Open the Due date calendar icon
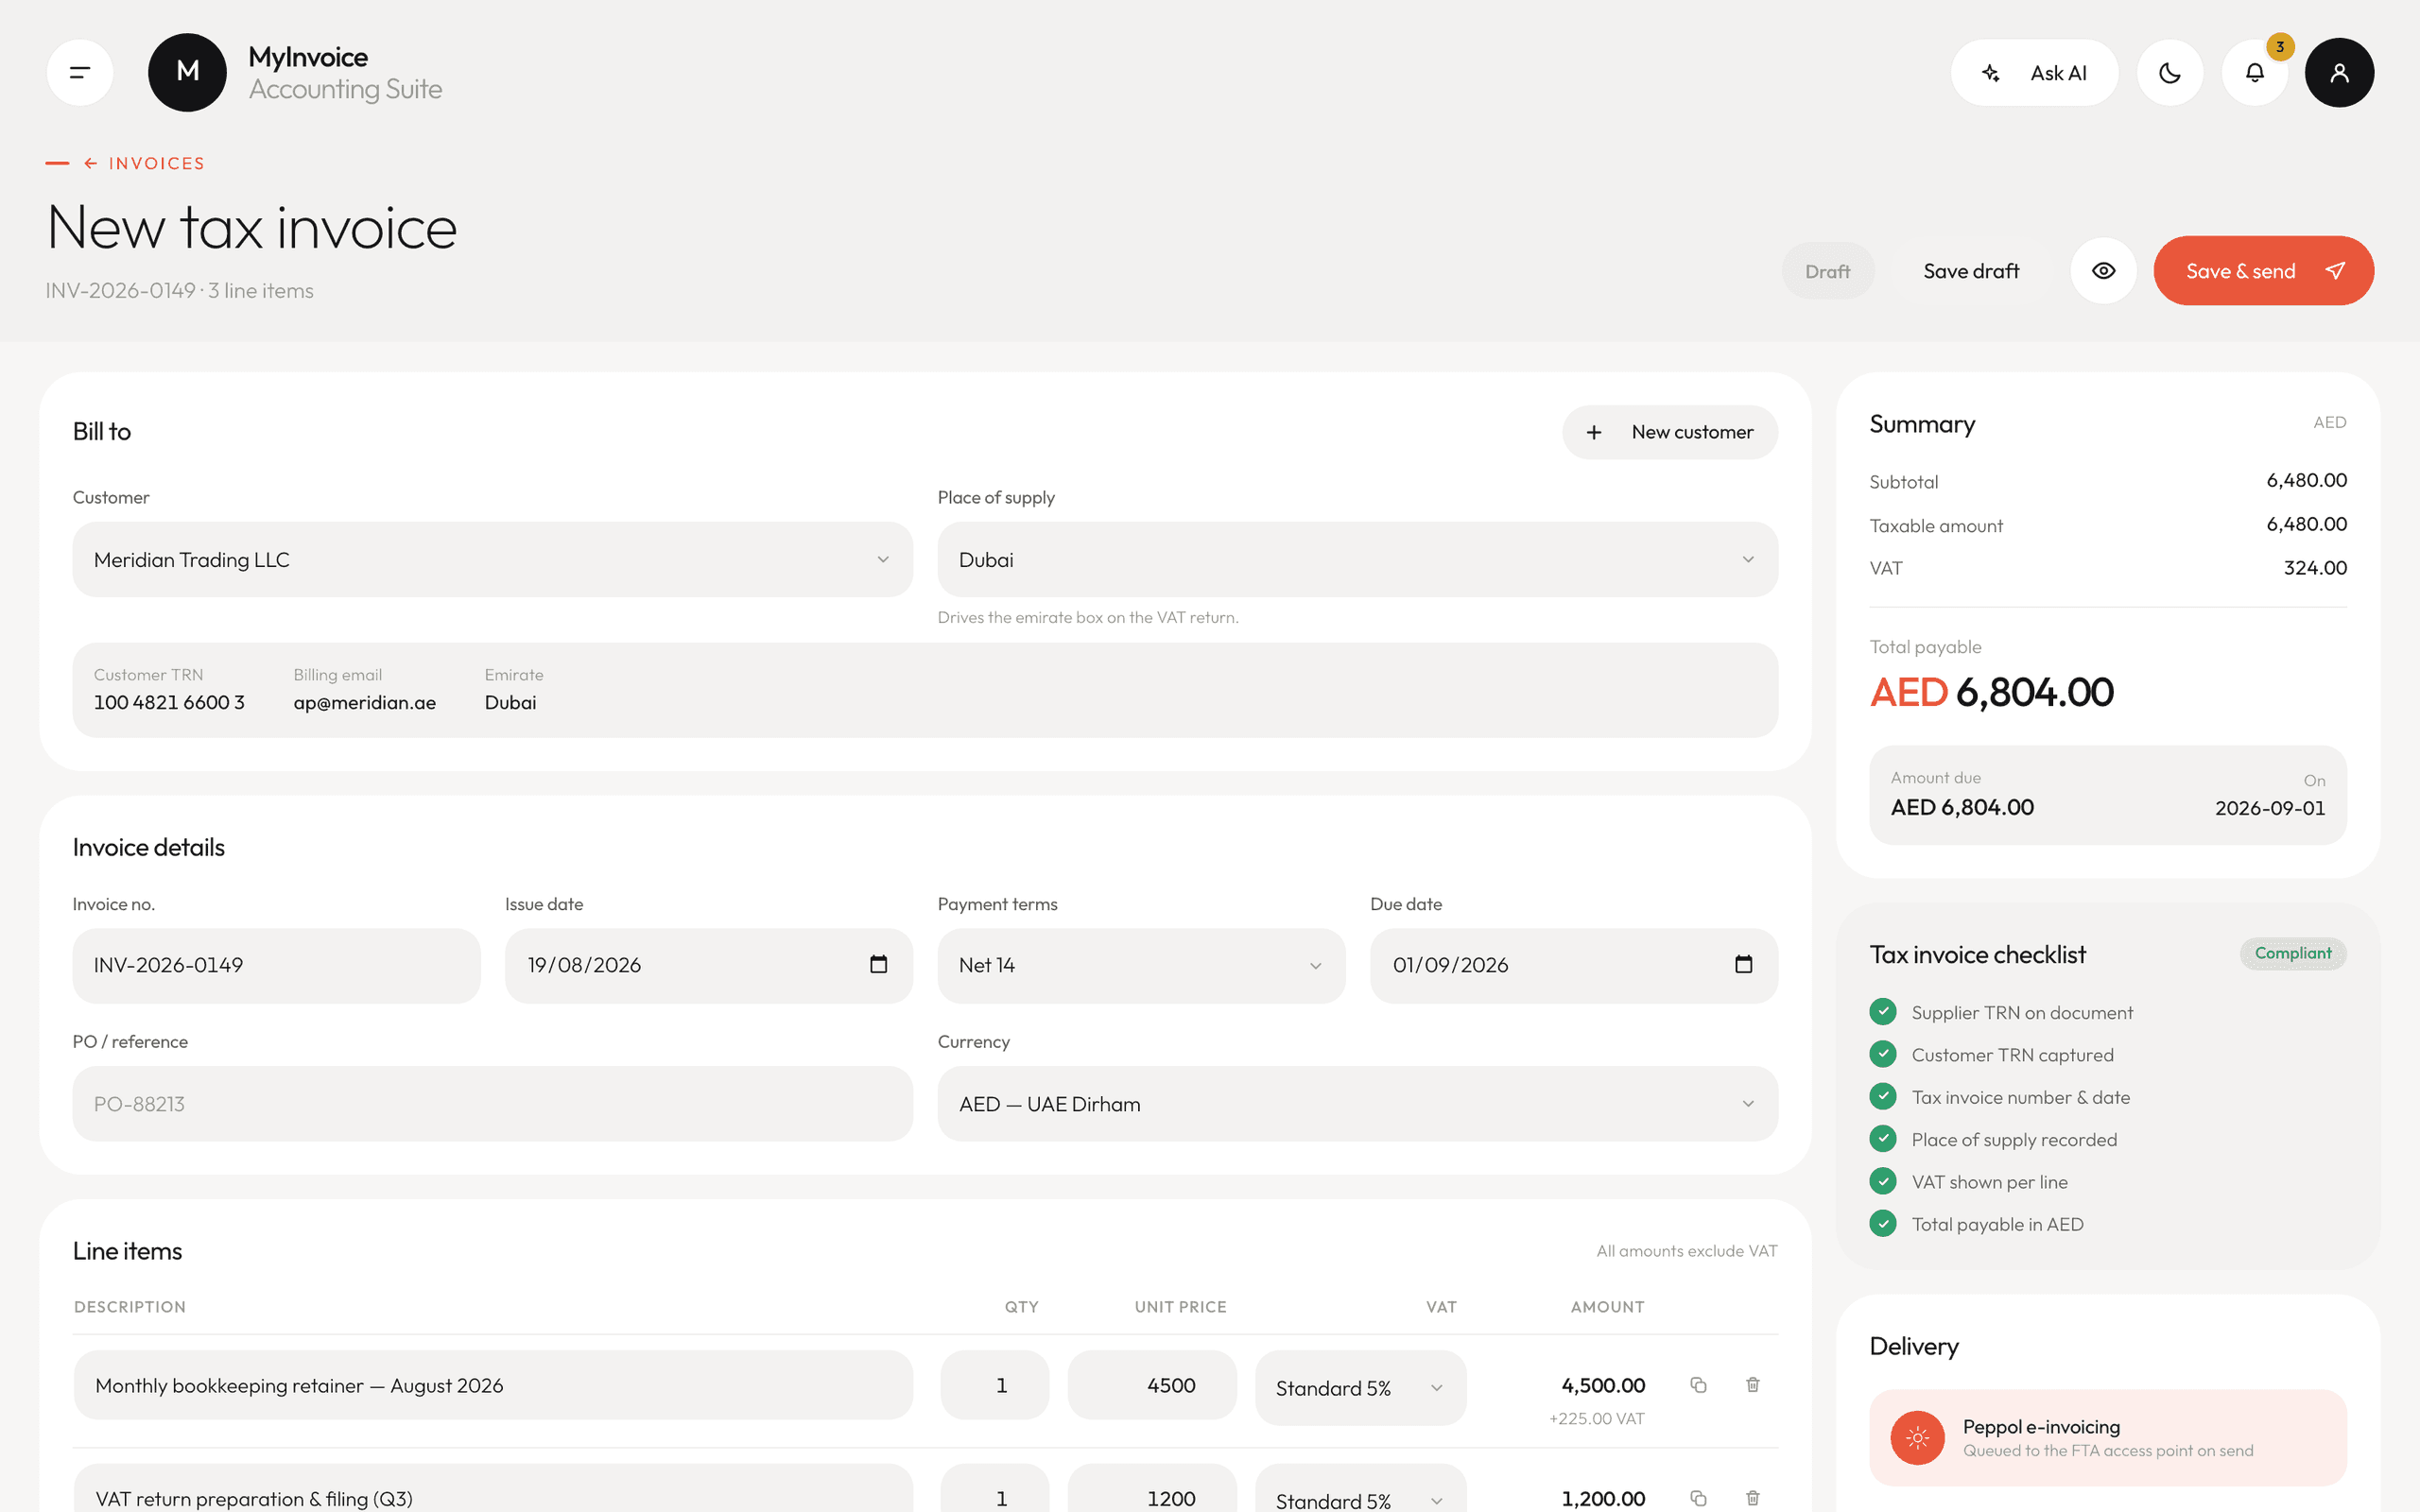 tap(1743, 964)
